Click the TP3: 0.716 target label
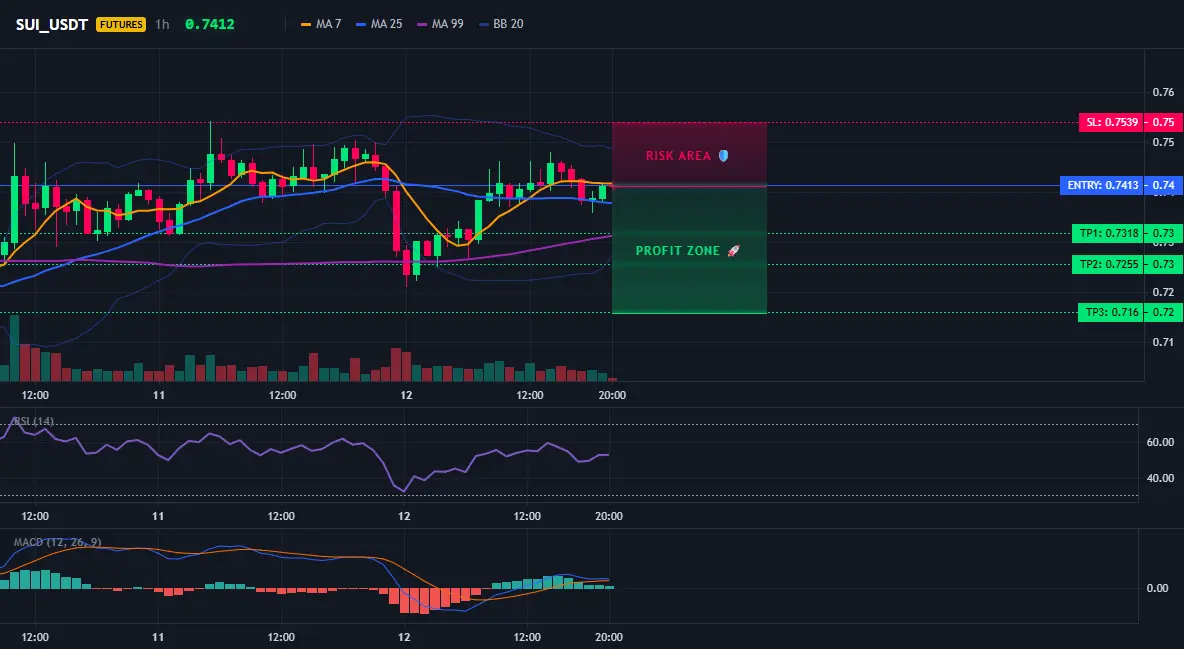This screenshot has height=649, width=1184. [x=1111, y=312]
